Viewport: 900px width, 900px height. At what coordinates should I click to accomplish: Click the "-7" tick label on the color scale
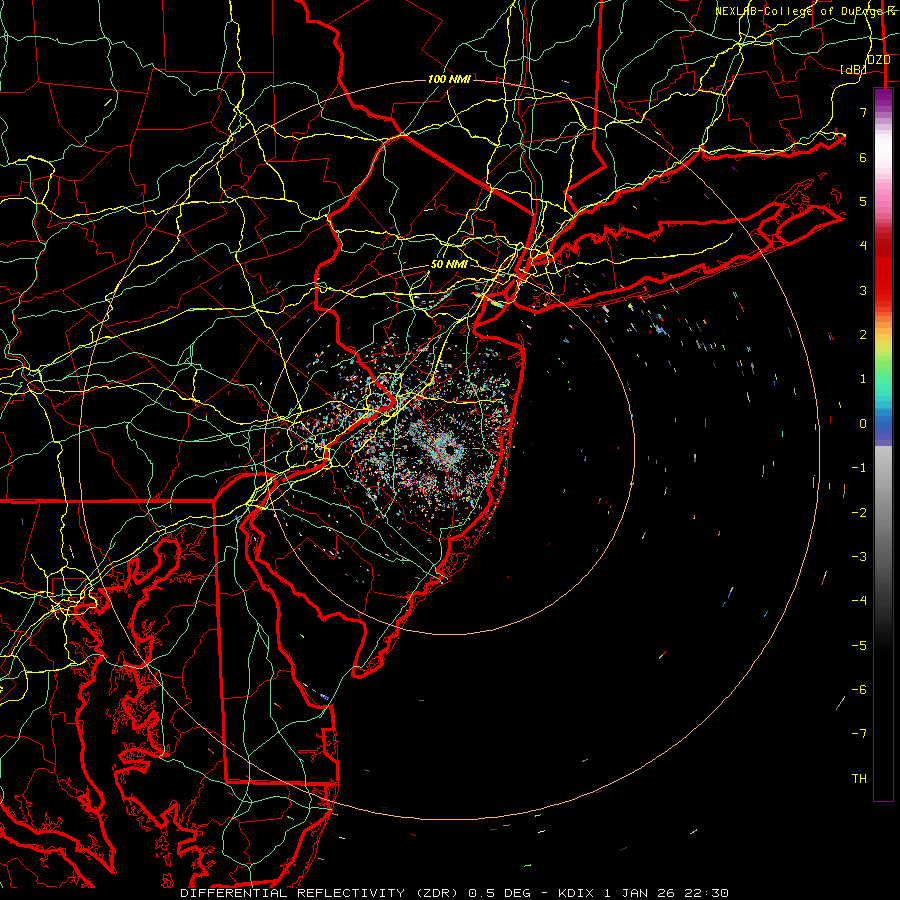click(859, 734)
